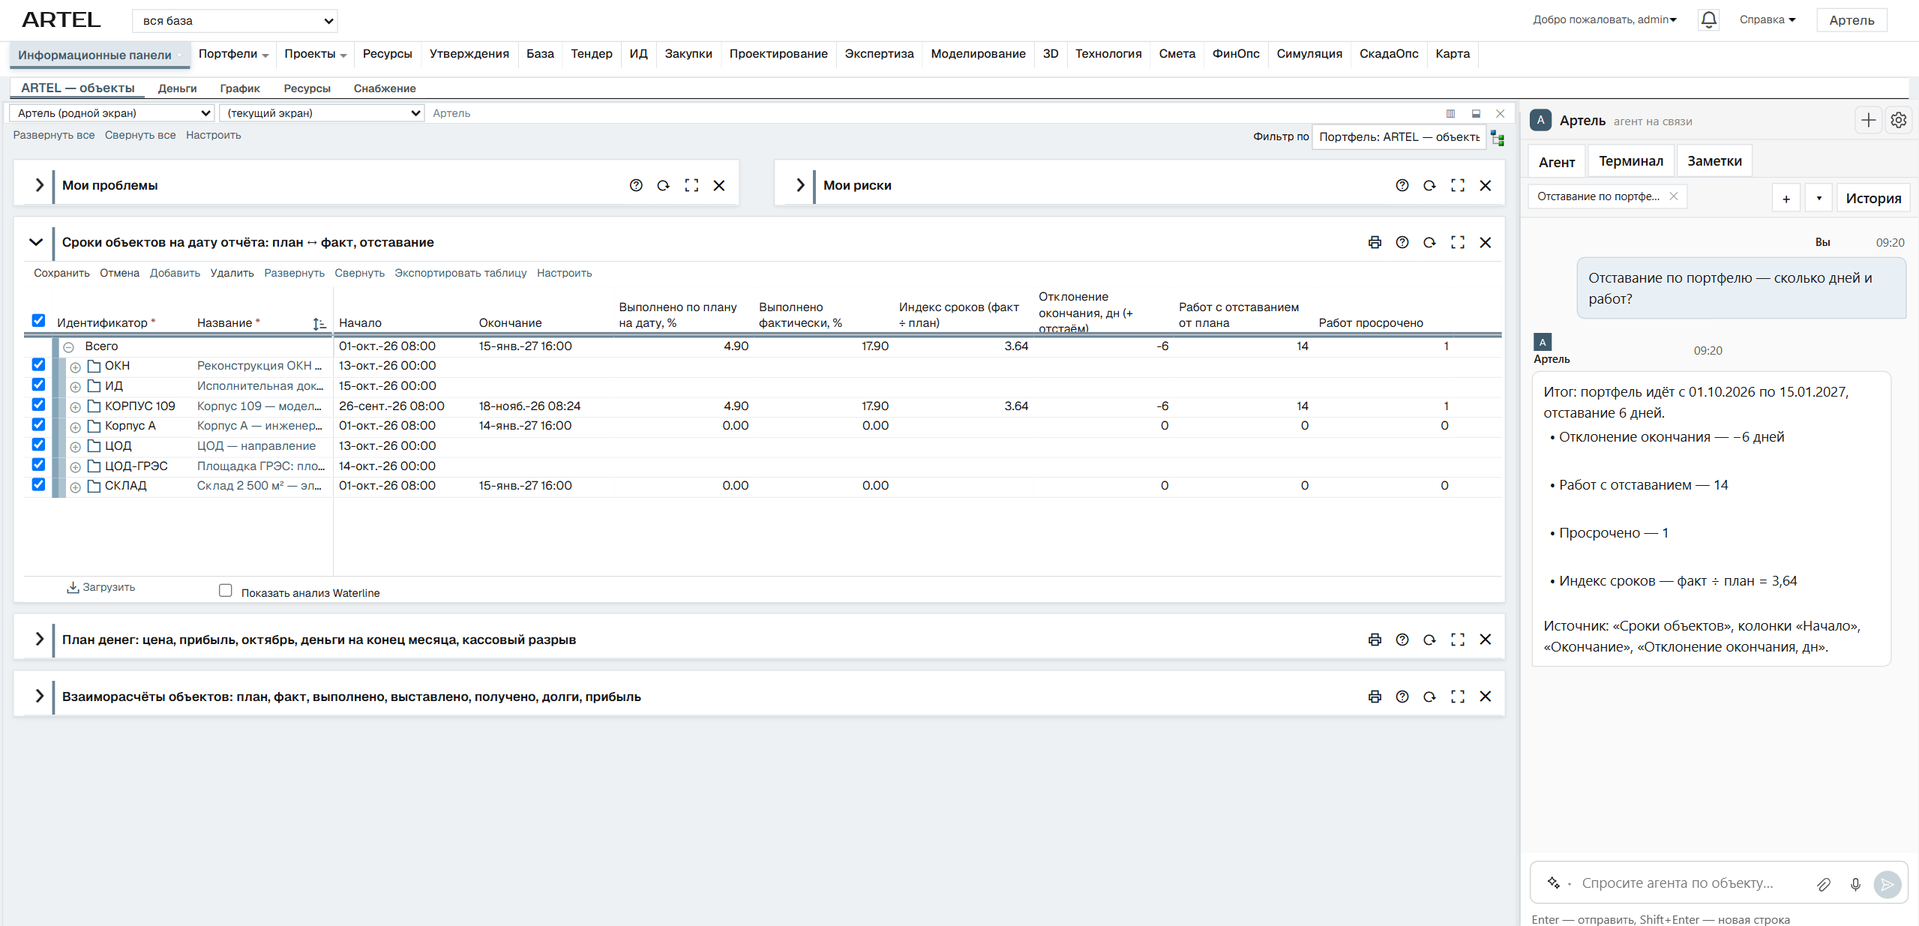Collapse the Сроки объектов panel
The image size is (1919, 926).
point(36,242)
